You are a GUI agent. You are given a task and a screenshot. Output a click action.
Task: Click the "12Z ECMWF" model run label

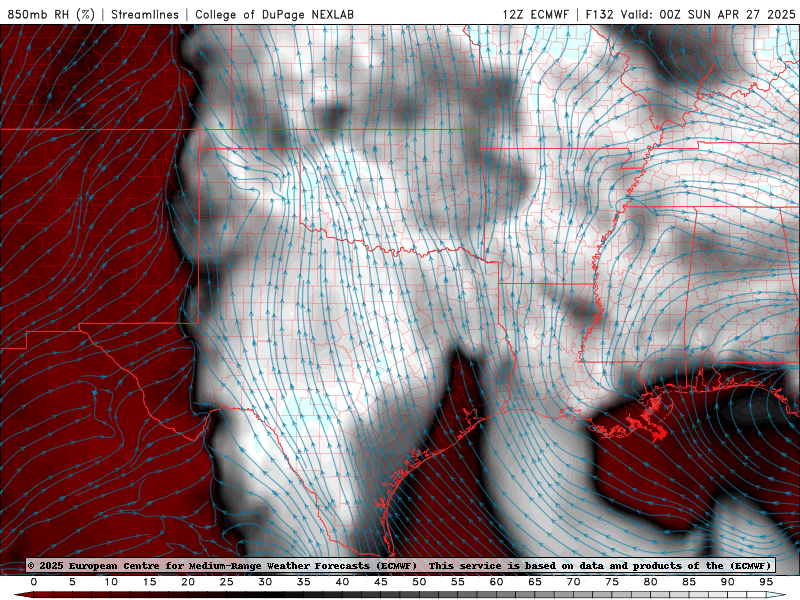(536, 14)
